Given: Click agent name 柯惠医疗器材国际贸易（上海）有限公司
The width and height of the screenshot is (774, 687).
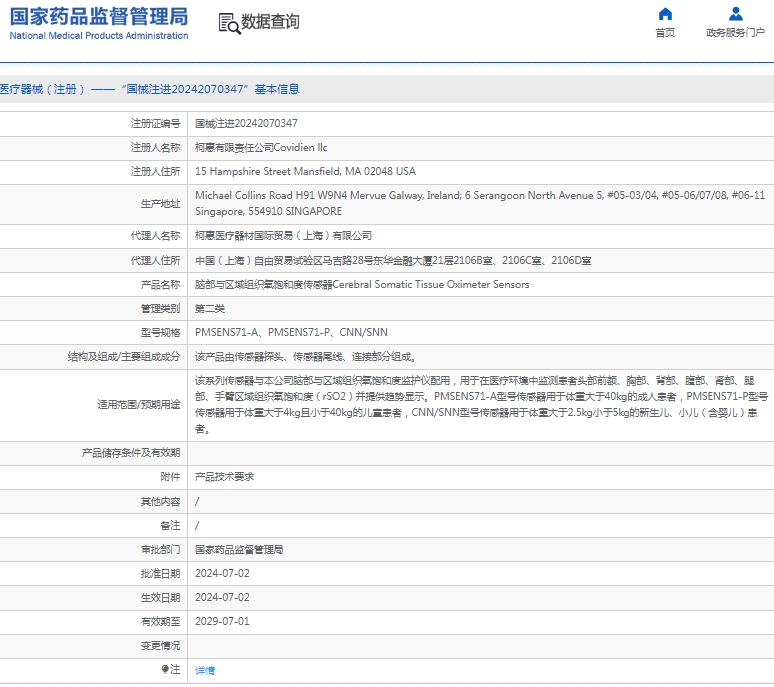Looking at the screenshot, I should pyautogui.click(x=283, y=236).
